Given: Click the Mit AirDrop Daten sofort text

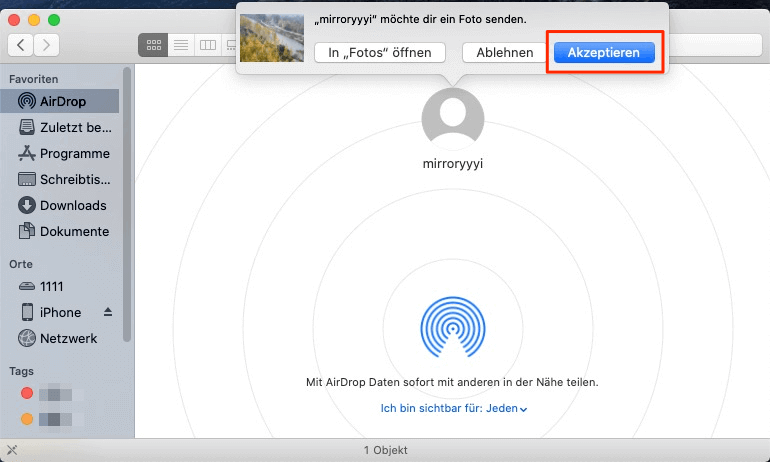Looking at the screenshot, I should [452, 382].
